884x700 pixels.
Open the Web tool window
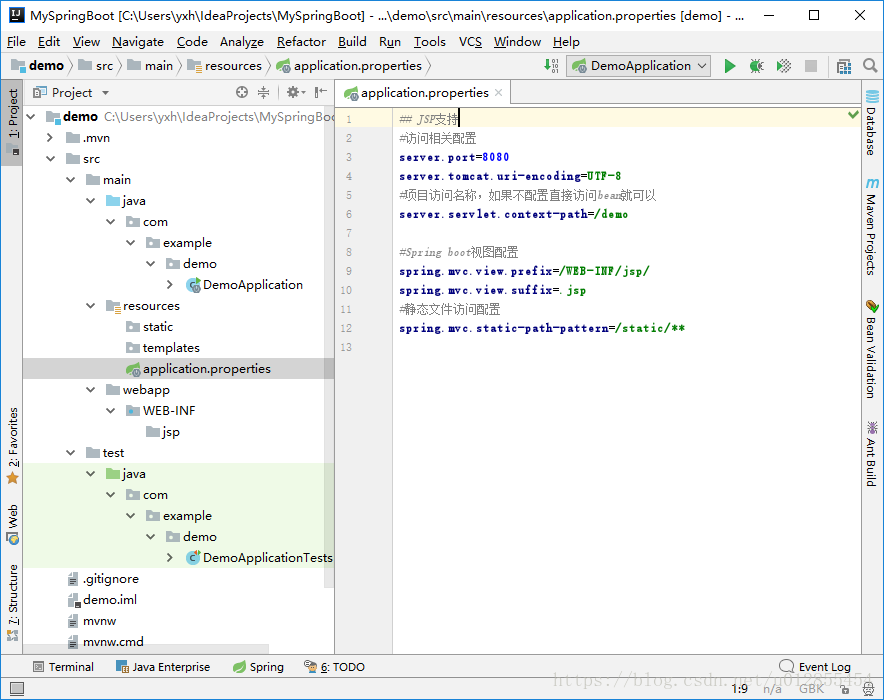click(x=12, y=524)
